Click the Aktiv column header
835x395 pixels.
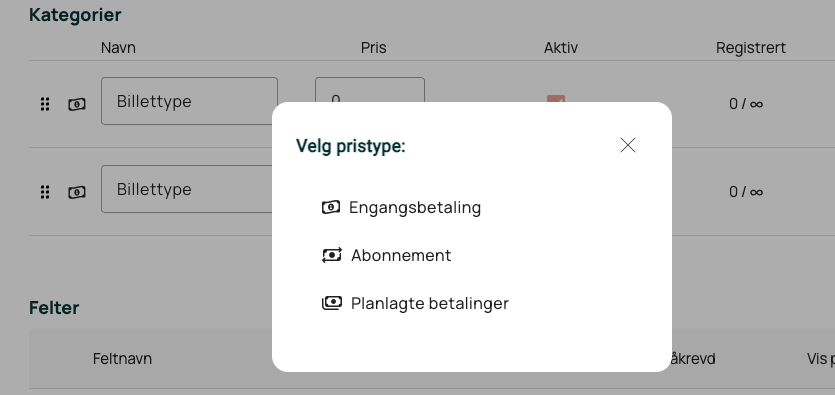pyautogui.click(x=561, y=48)
